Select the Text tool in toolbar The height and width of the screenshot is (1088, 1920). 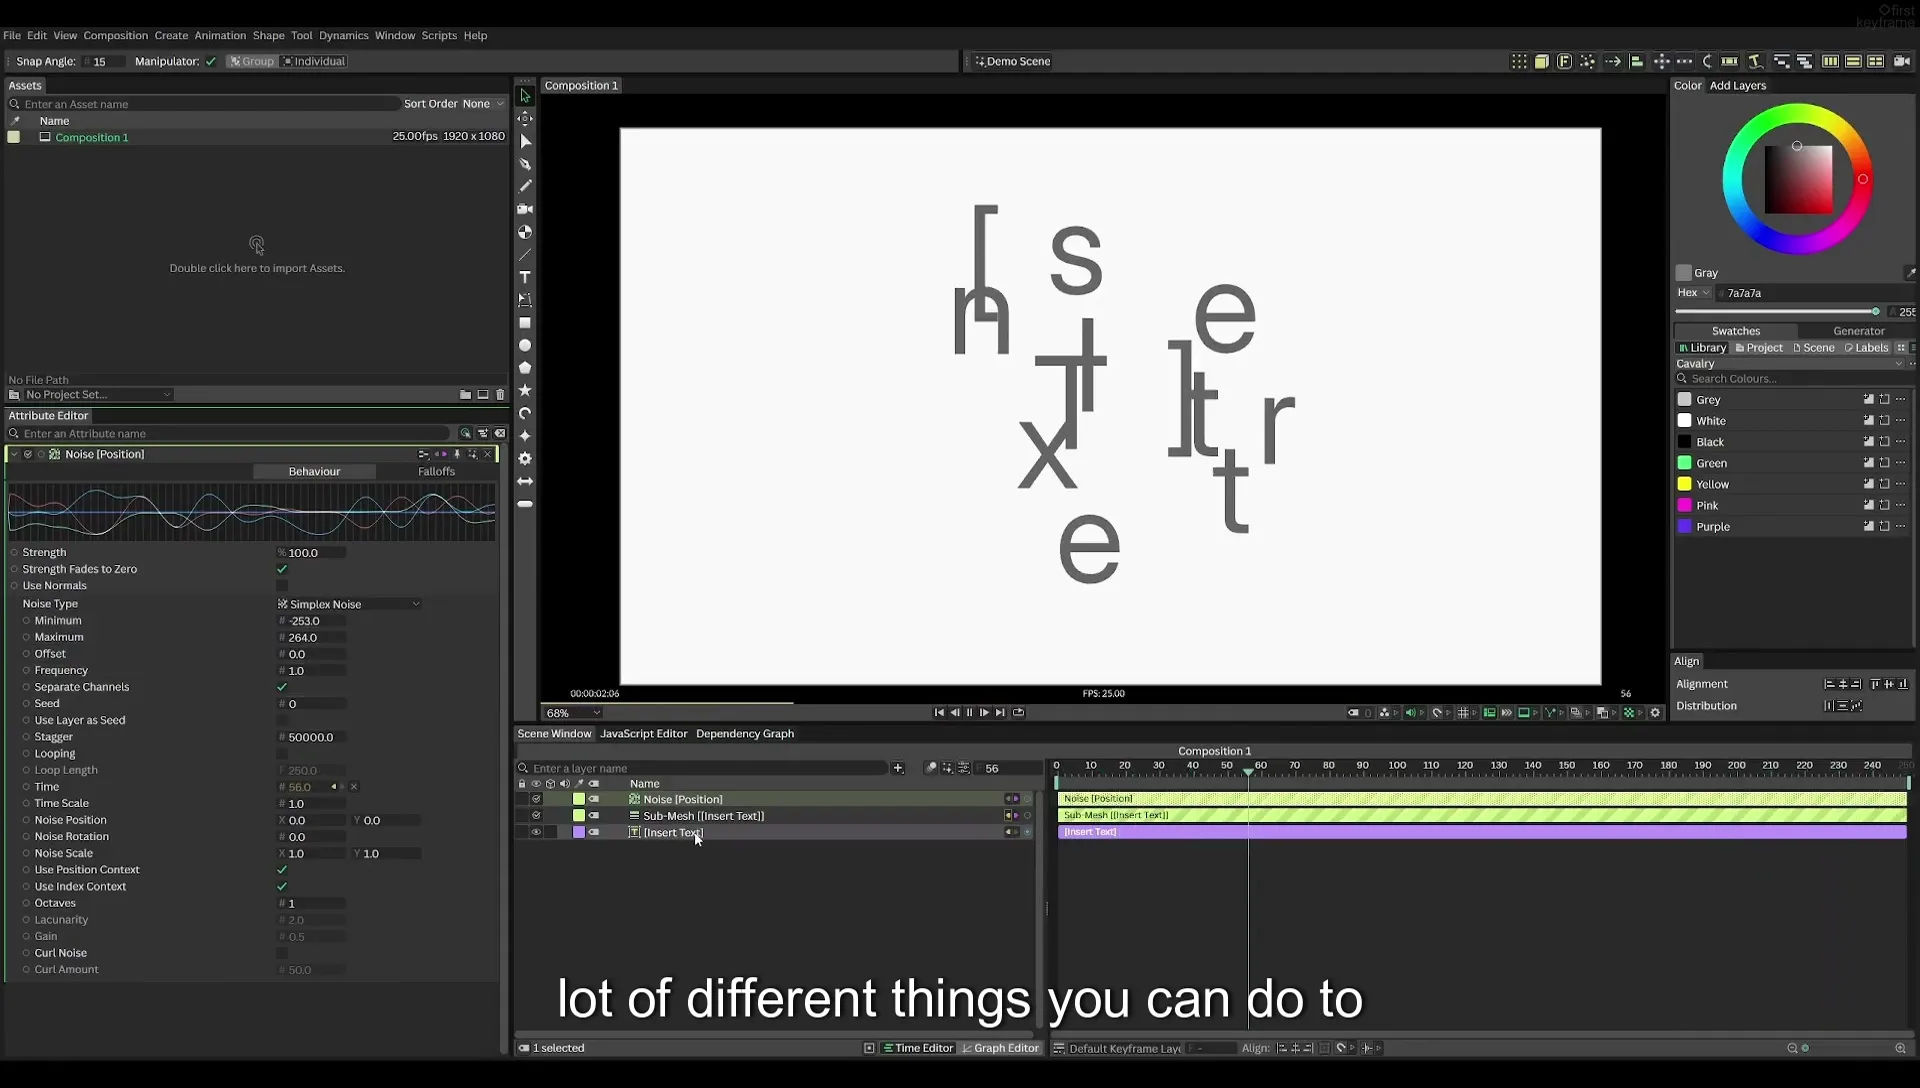pos(524,277)
